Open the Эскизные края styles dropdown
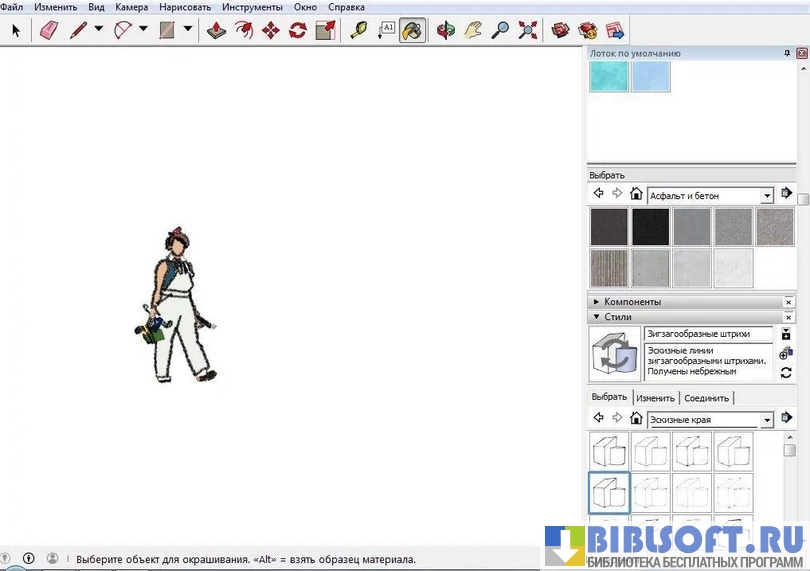Screen dimensions: 810x571 point(767,420)
